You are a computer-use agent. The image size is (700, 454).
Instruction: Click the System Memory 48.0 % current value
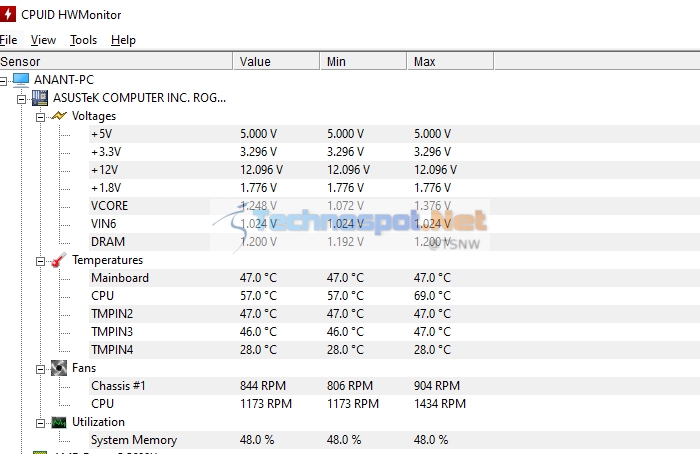[x=257, y=440]
